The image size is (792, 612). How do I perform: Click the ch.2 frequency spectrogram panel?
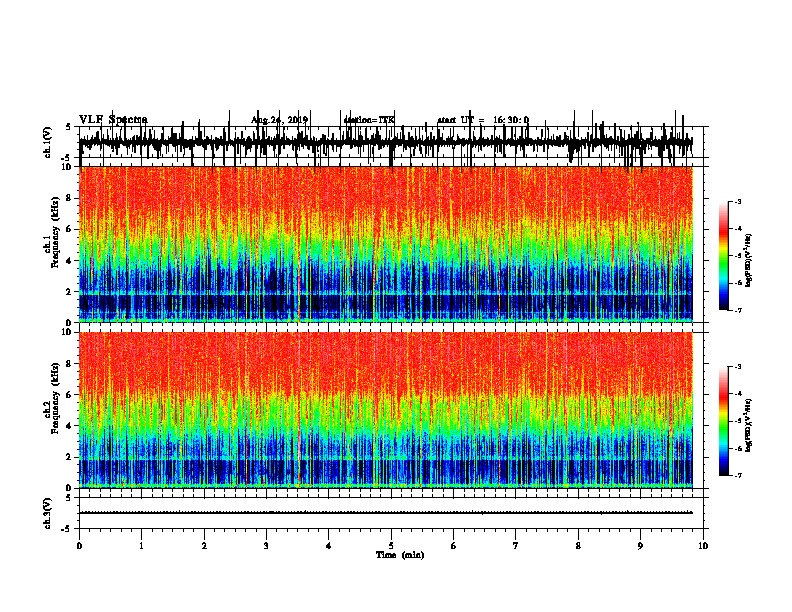pos(386,410)
